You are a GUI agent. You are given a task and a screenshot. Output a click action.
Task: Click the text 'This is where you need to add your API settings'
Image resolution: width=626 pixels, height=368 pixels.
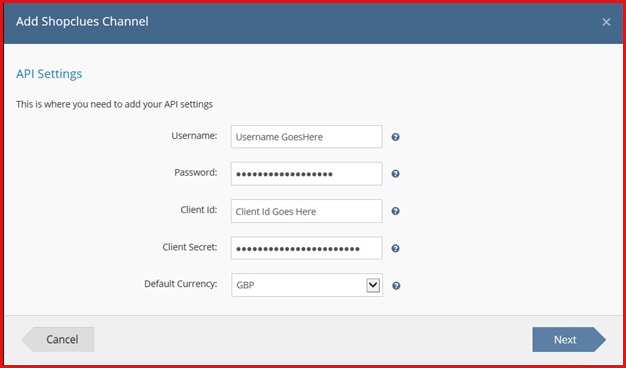114,105
